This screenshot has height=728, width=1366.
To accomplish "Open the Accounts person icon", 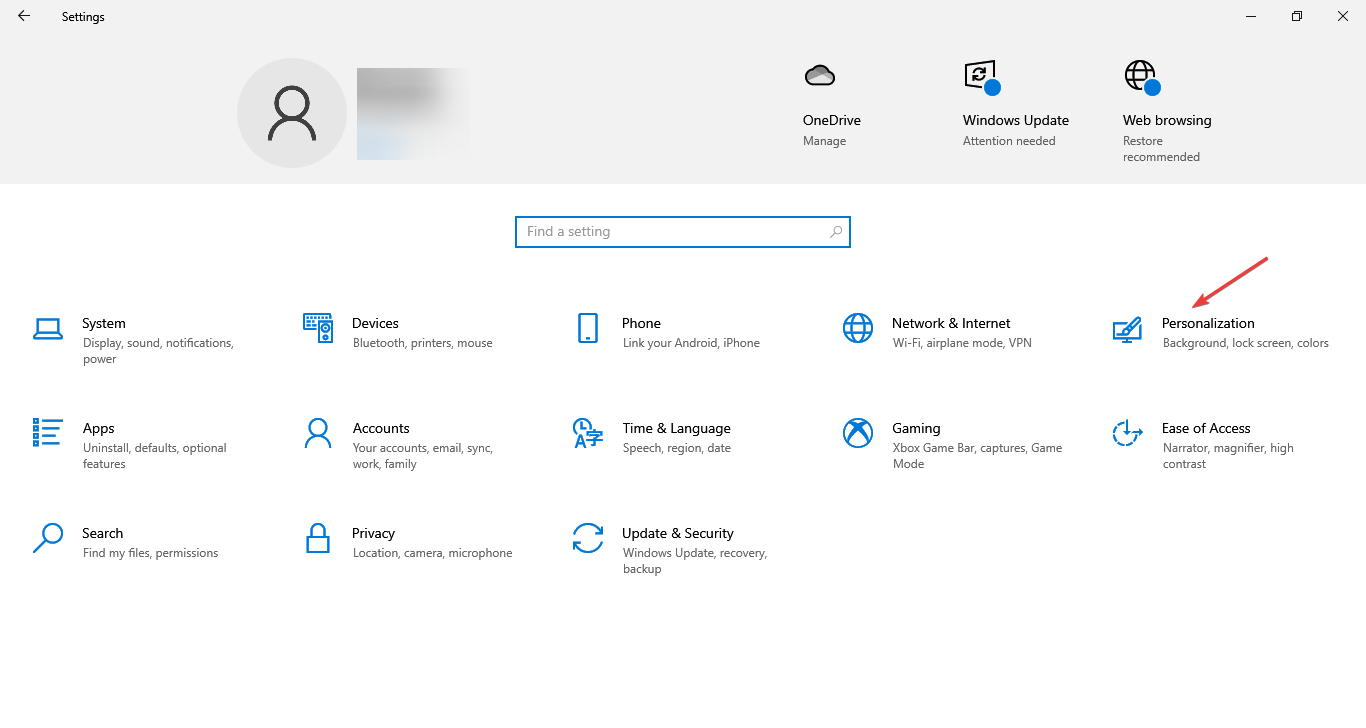I will pos(317,433).
